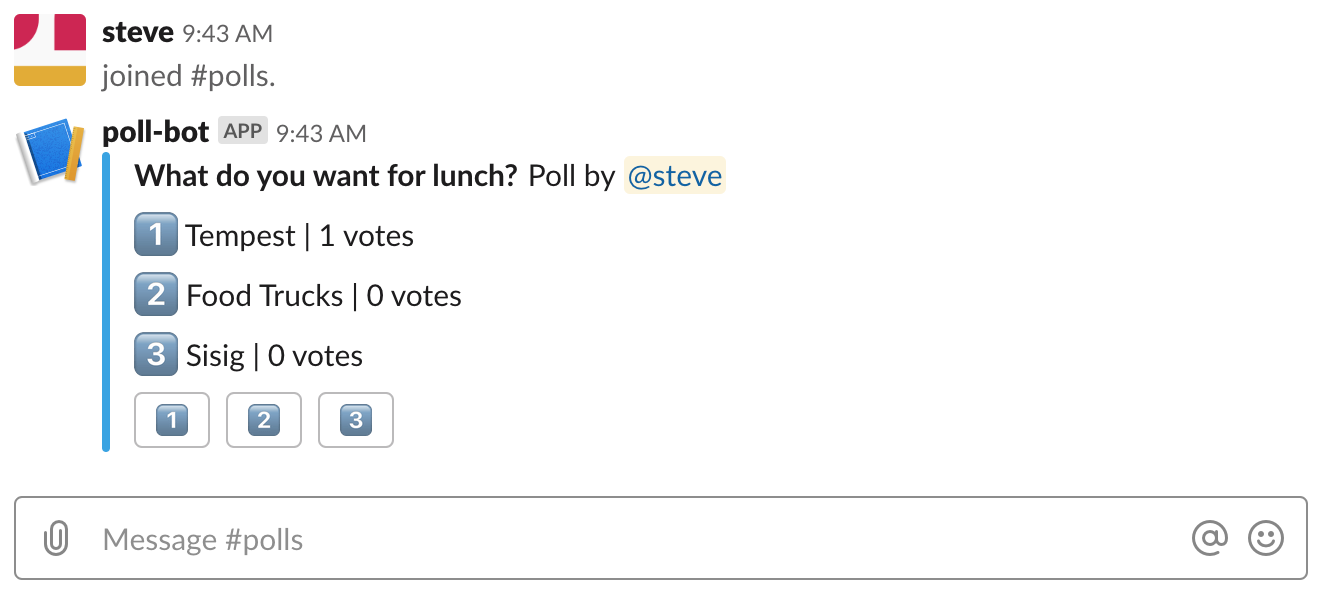The height and width of the screenshot is (592, 1320).
Task: Click the steve username
Action: click(138, 32)
